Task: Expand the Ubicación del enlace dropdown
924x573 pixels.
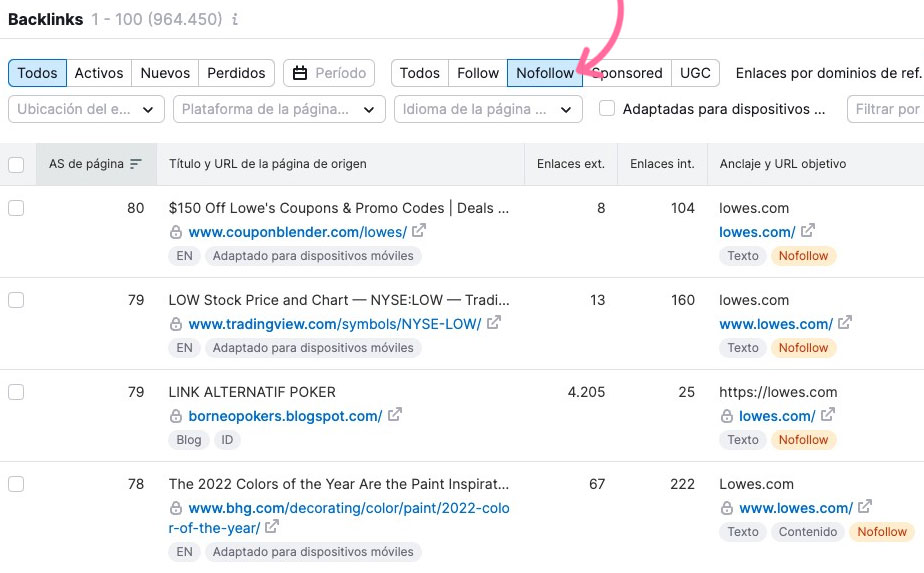Action: (86, 109)
